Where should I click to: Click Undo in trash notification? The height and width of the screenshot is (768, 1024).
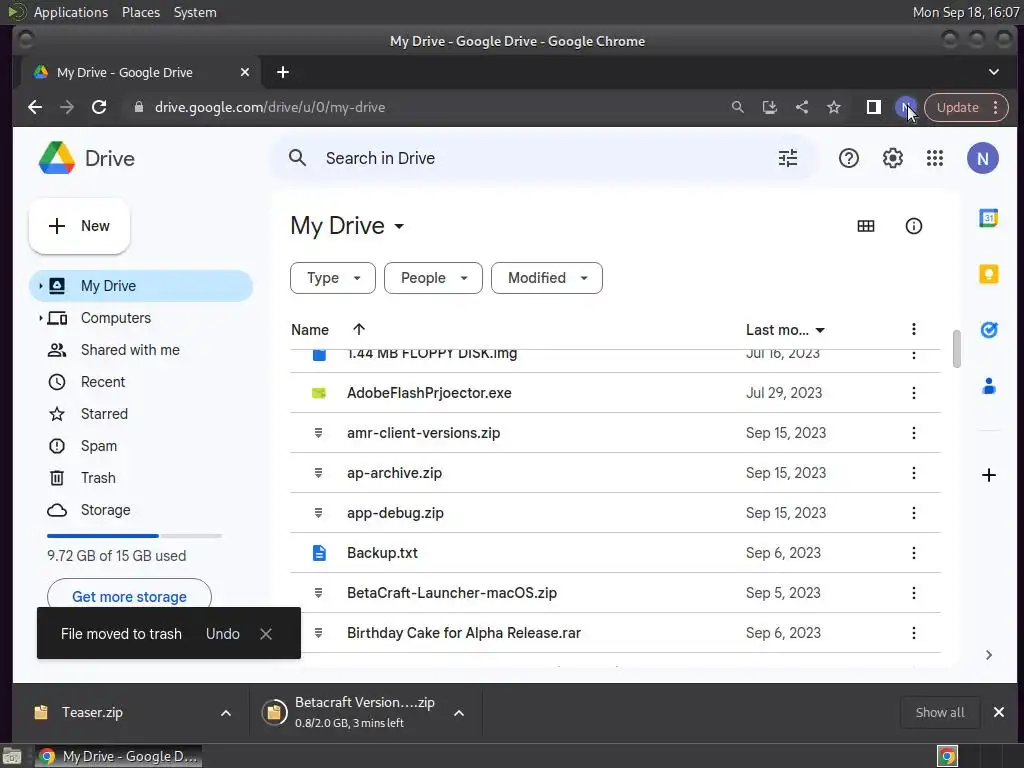[222, 634]
